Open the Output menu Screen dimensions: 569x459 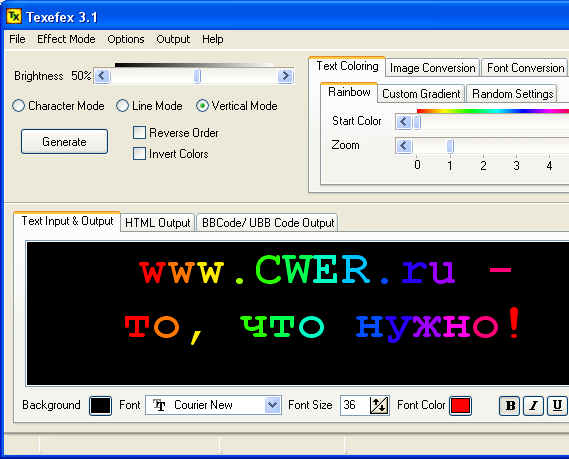click(x=173, y=39)
